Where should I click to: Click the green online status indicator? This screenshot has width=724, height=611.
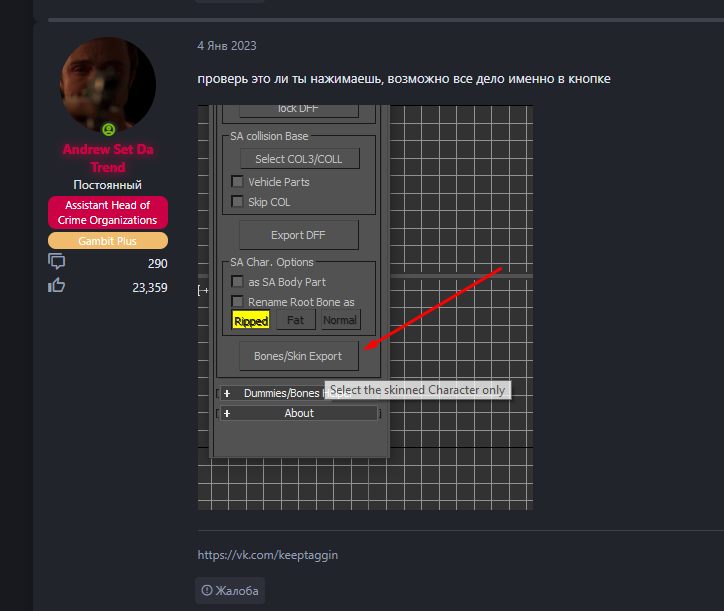click(108, 130)
